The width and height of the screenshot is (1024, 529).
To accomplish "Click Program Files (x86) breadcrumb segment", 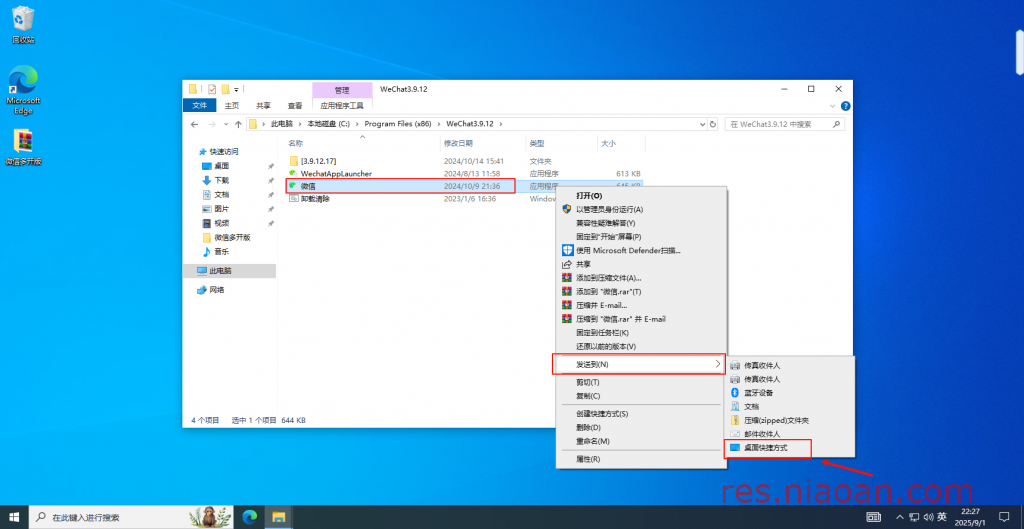I will 398,124.
